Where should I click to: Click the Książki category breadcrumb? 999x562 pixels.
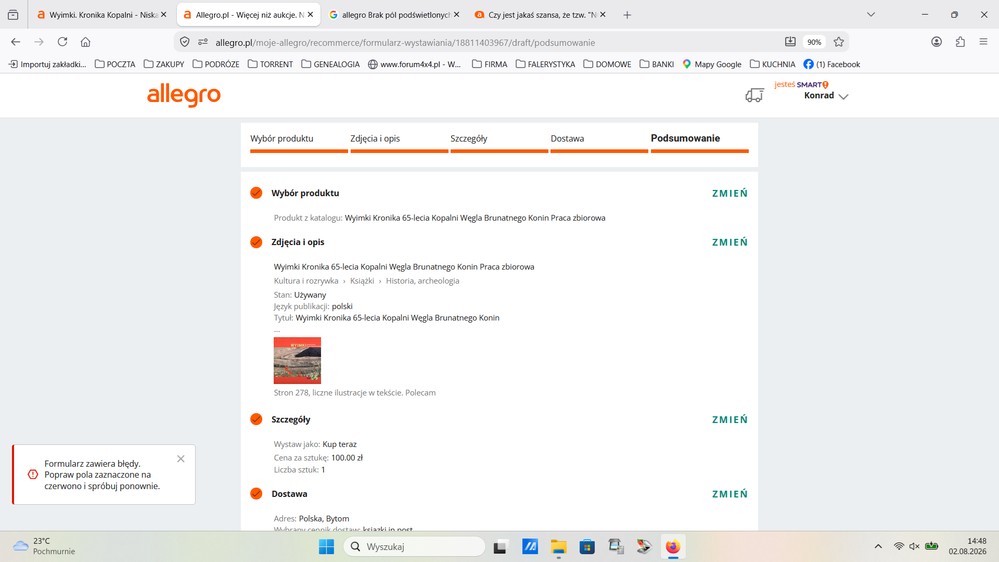pyautogui.click(x=362, y=281)
